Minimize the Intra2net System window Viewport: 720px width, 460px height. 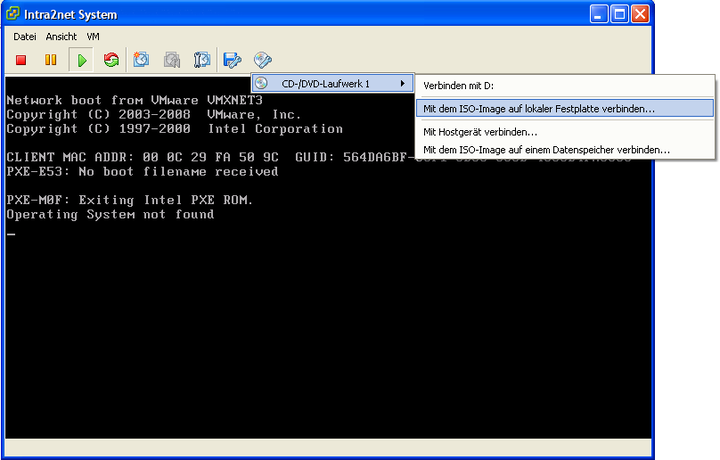(598, 14)
